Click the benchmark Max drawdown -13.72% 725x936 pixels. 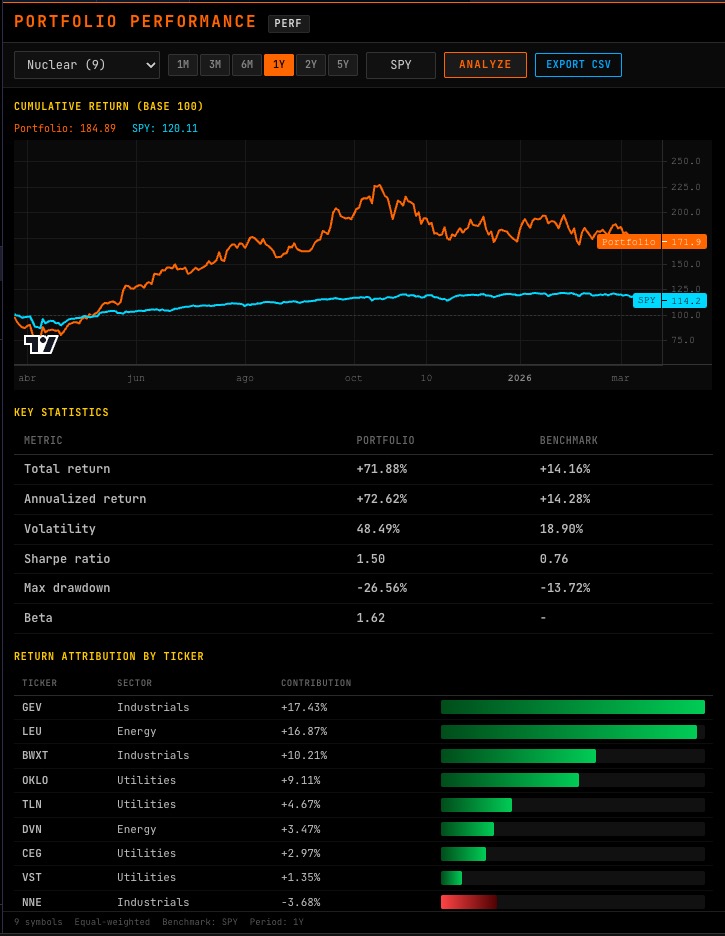pos(565,588)
